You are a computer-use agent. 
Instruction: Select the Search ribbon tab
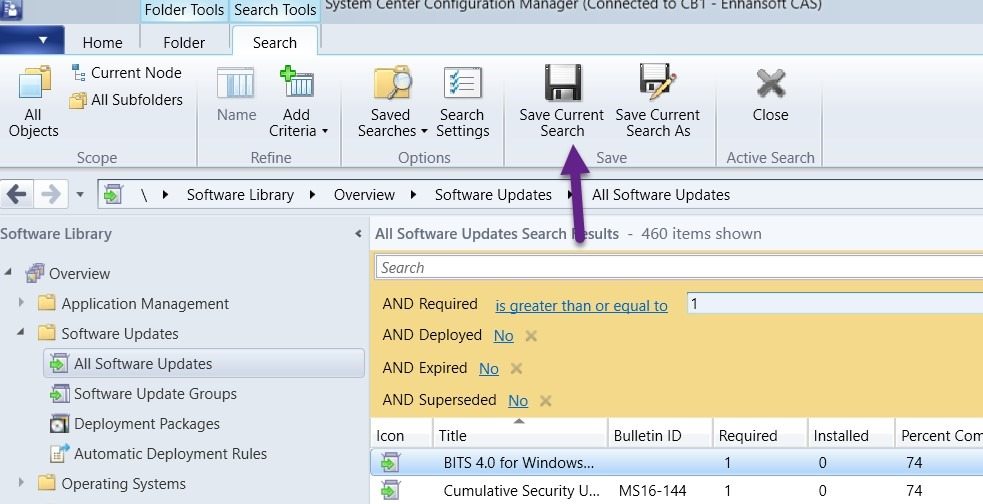click(x=275, y=43)
